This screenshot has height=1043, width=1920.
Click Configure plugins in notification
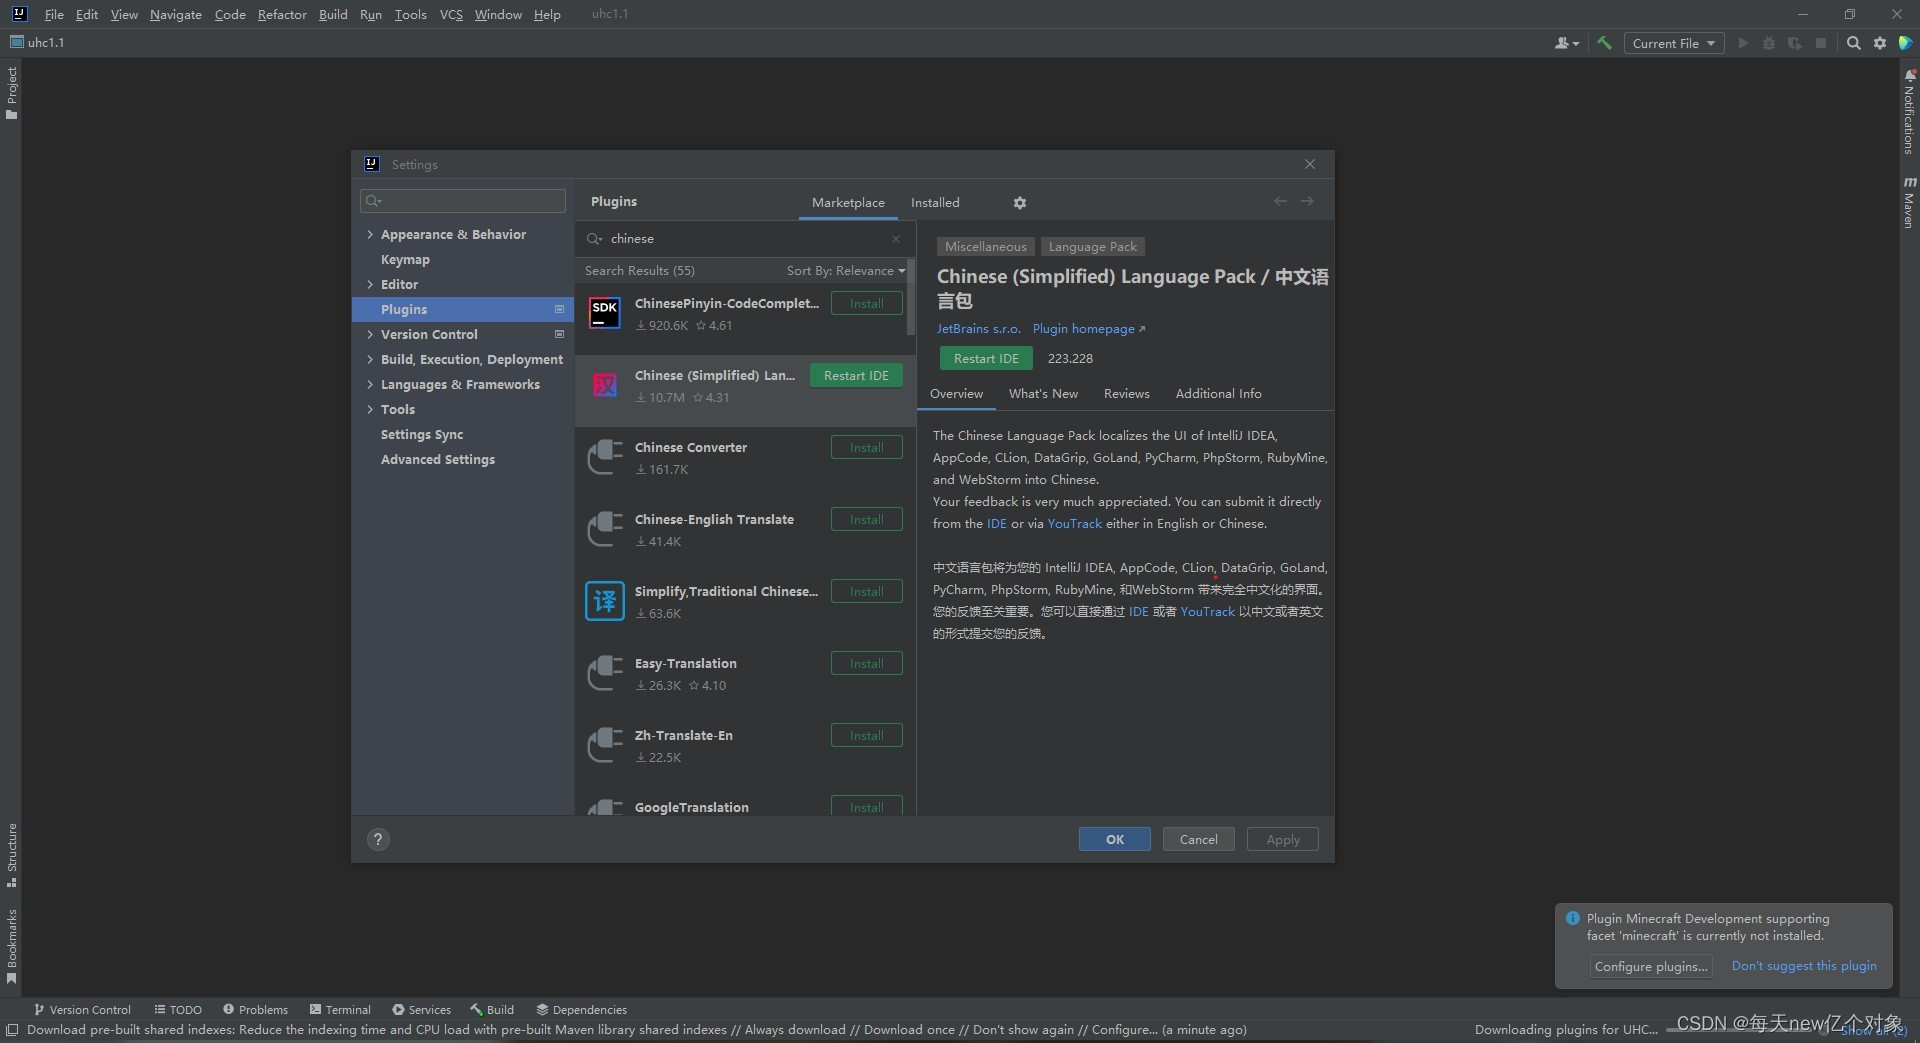[x=1651, y=967]
